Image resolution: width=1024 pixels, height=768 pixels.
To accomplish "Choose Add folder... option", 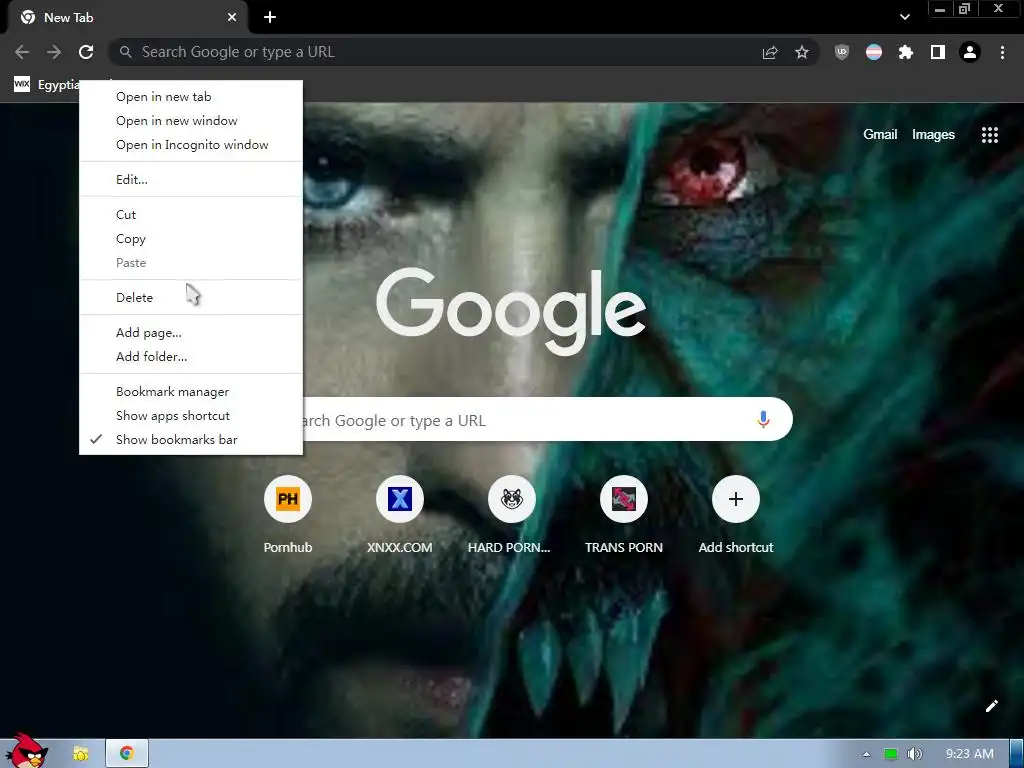I will [x=191, y=357].
